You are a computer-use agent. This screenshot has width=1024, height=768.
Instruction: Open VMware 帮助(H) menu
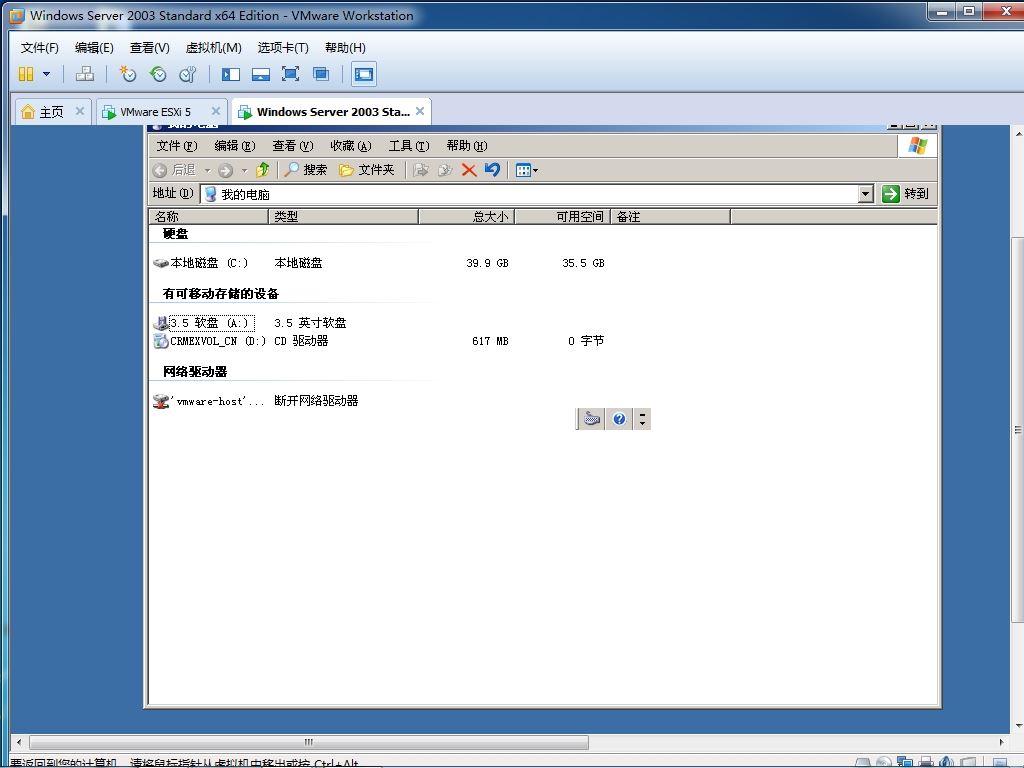coord(345,48)
